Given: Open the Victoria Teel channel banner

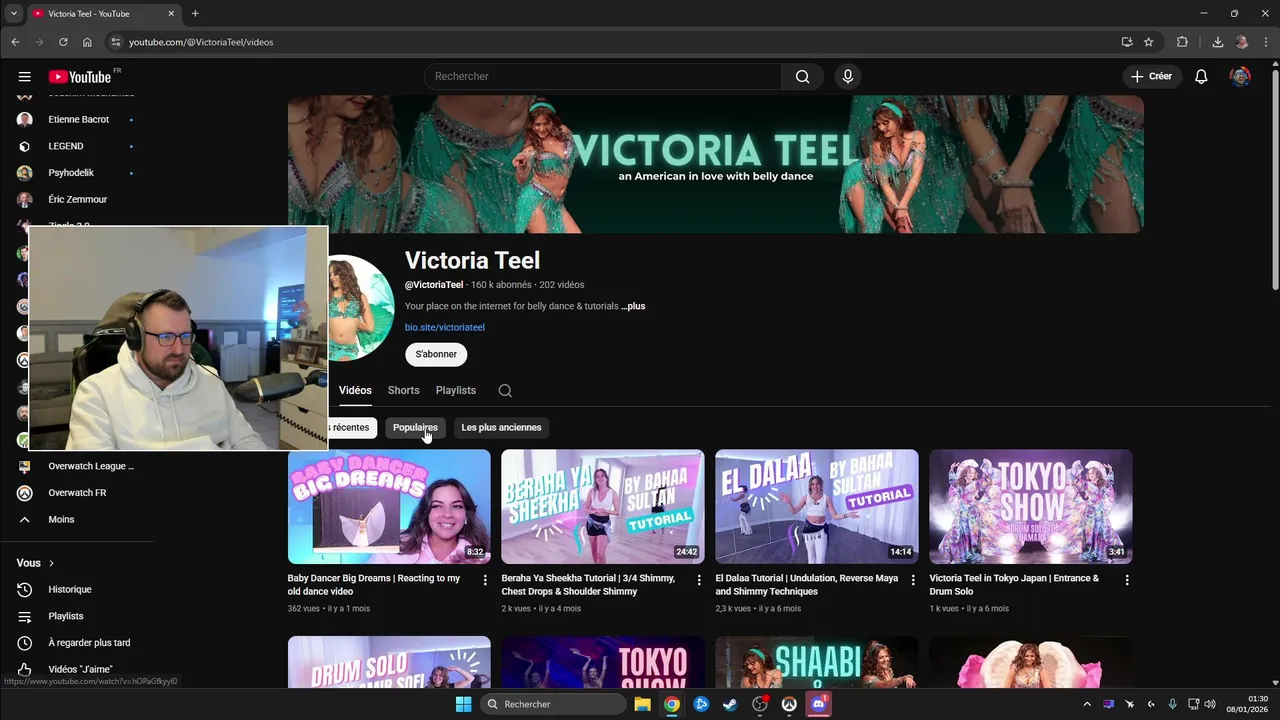Looking at the screenshot, I should tap(716, 165).
